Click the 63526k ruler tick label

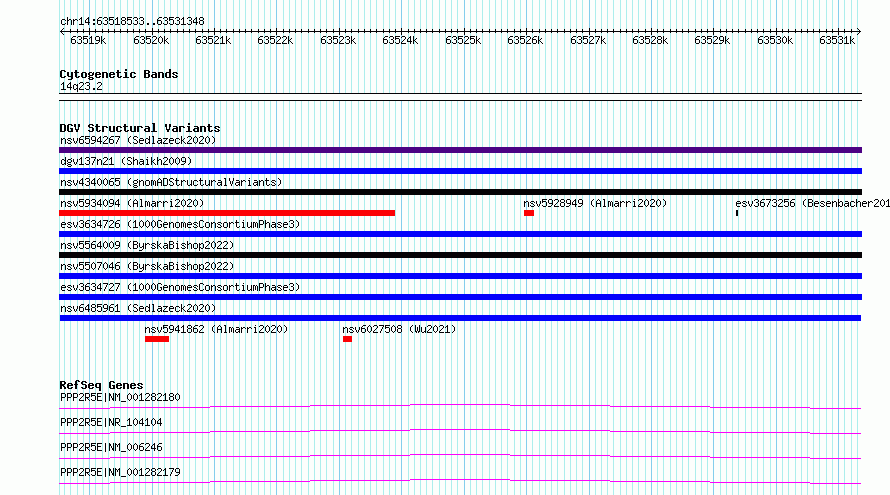tap(525, 40)
